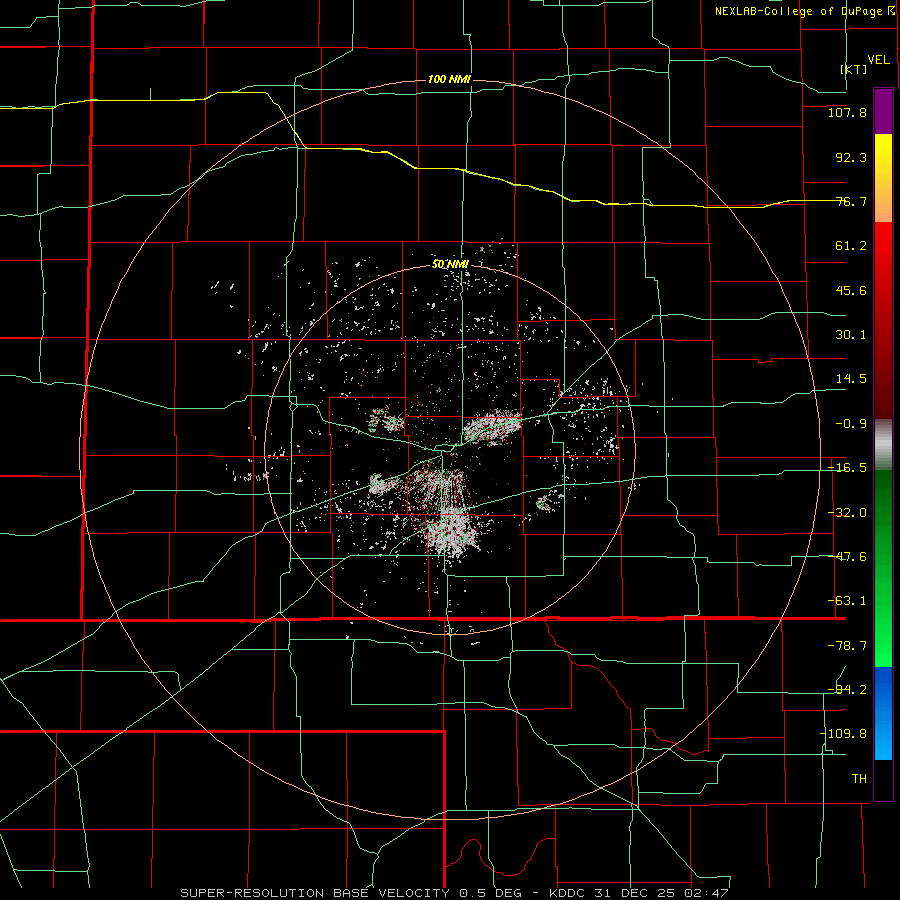Screen dimensions: 900x900
Task: Select the -63.1 velocity scale value
Action: coord(847,601)
